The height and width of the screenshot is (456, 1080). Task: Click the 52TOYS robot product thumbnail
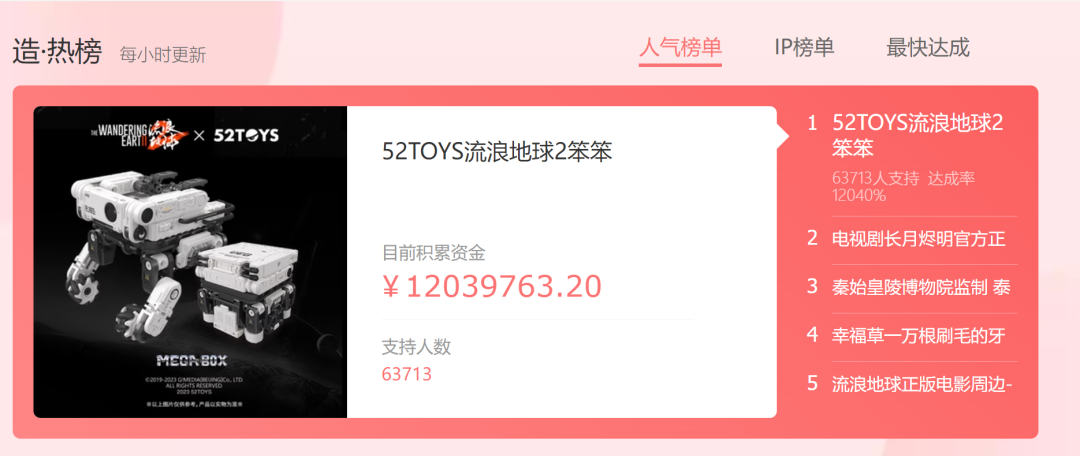pyautogui.click(x=190, y=262)
